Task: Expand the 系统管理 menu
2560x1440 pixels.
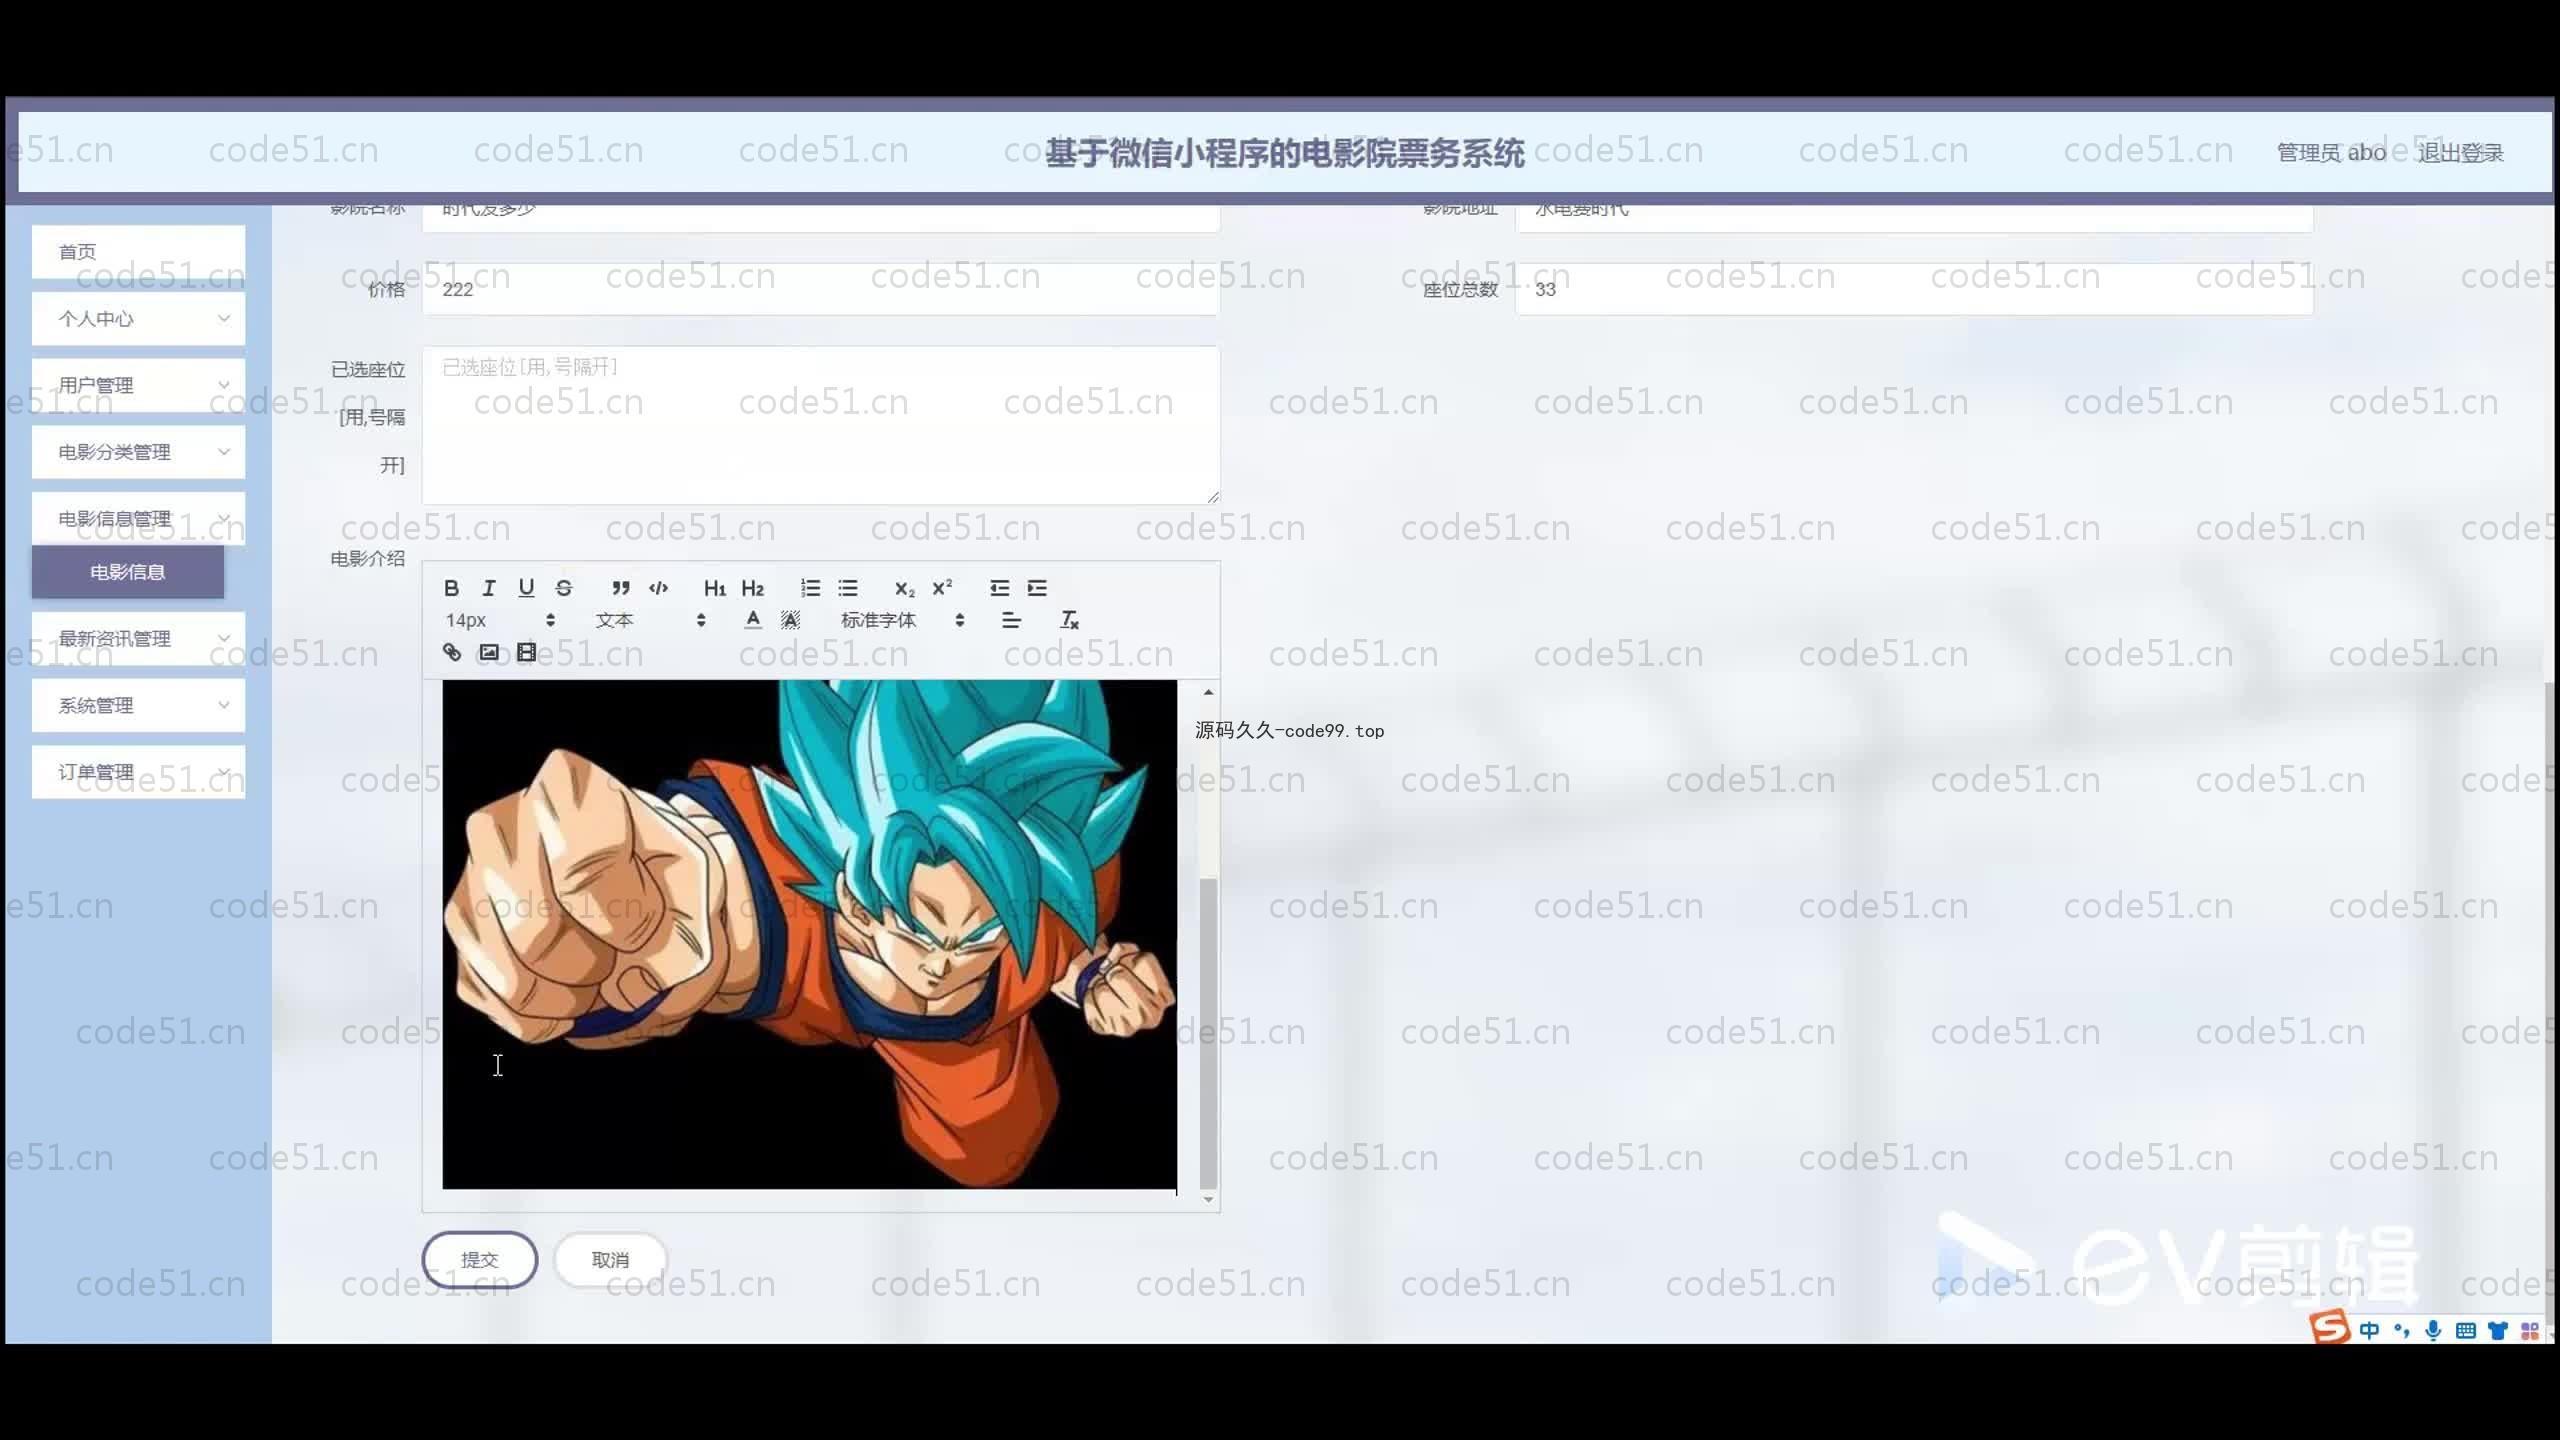Action: click(138, 705)
